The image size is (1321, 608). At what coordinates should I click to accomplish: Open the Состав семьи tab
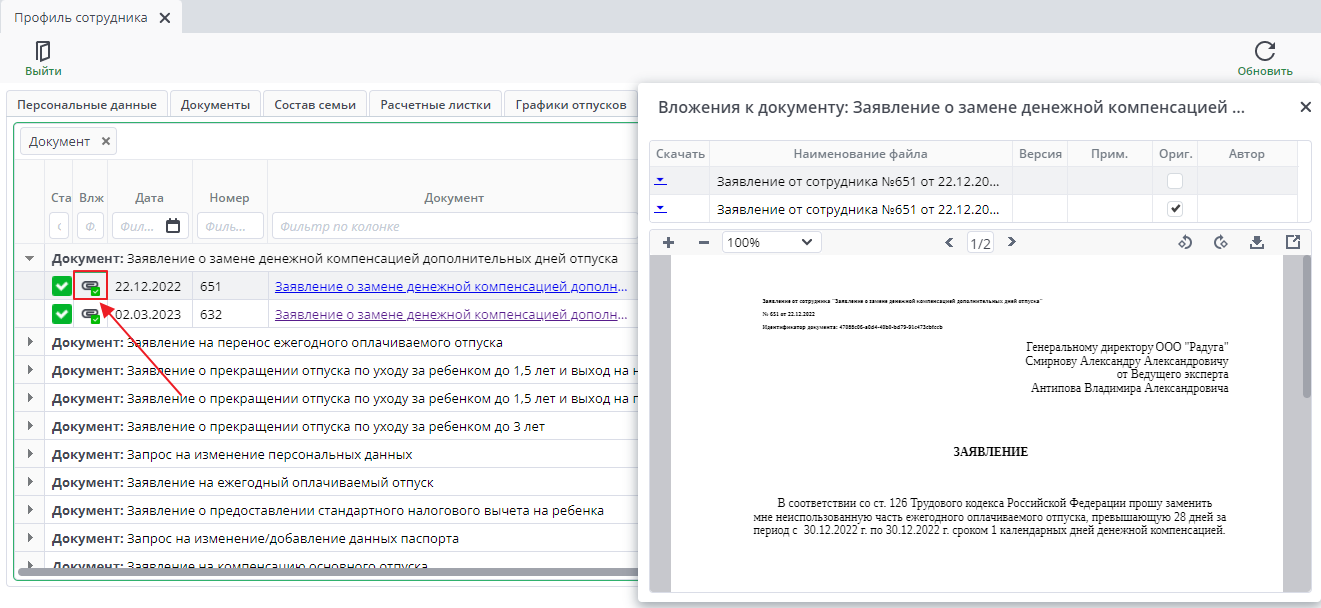click(x=314, y=104)
